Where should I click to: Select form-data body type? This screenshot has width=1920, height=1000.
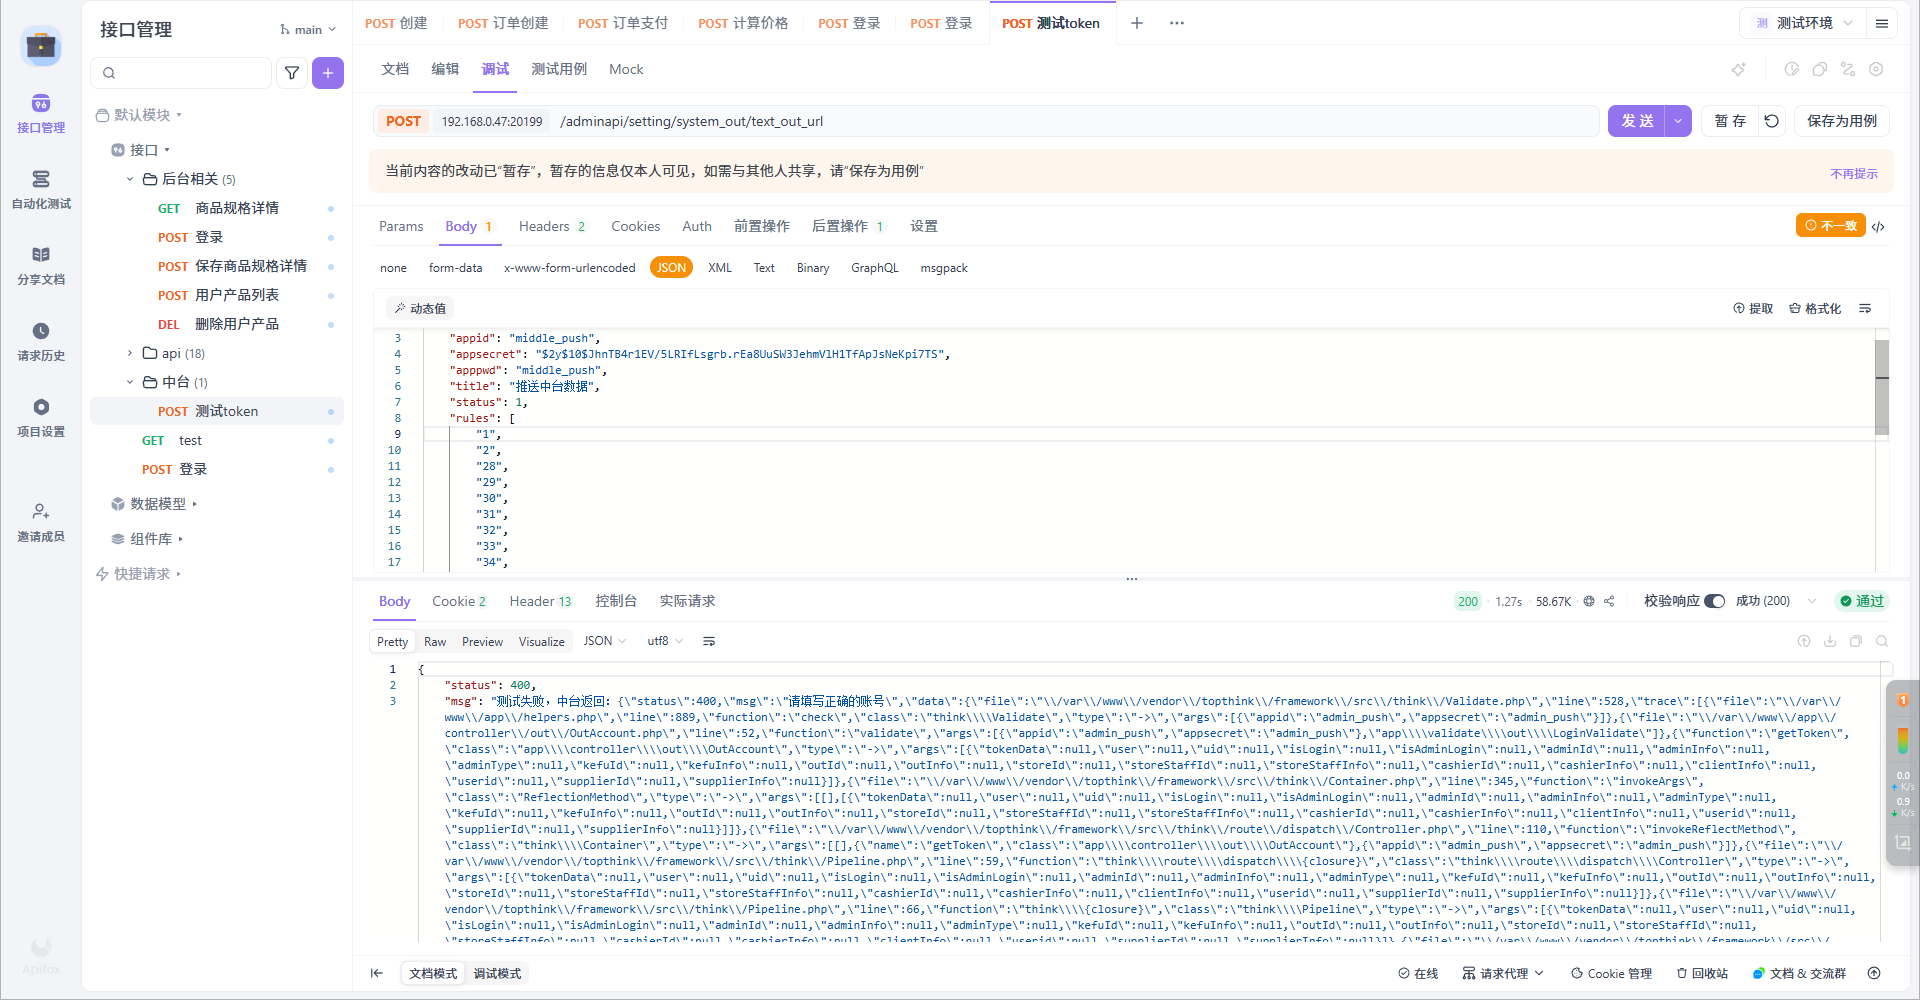pos(455,268)
